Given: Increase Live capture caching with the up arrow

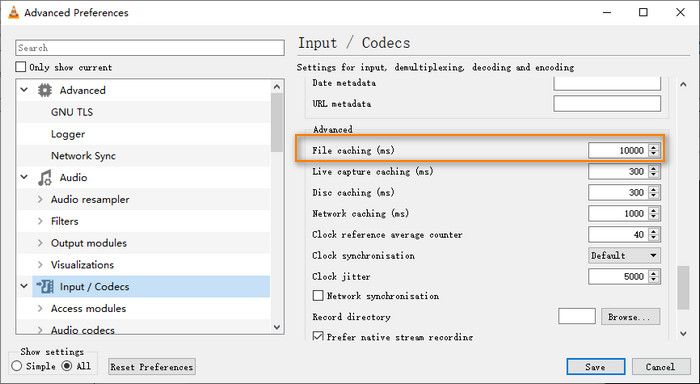Looking at the screenshot, I should 654,168.
